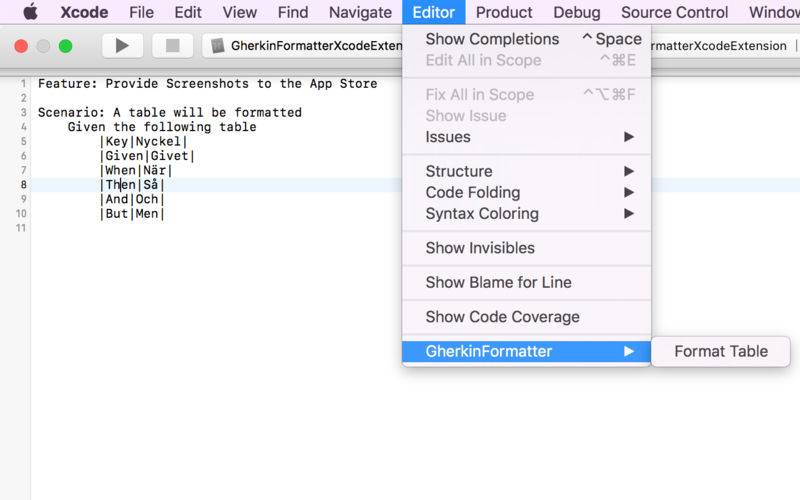Click line number 11 in the gutter

(20, 228)
